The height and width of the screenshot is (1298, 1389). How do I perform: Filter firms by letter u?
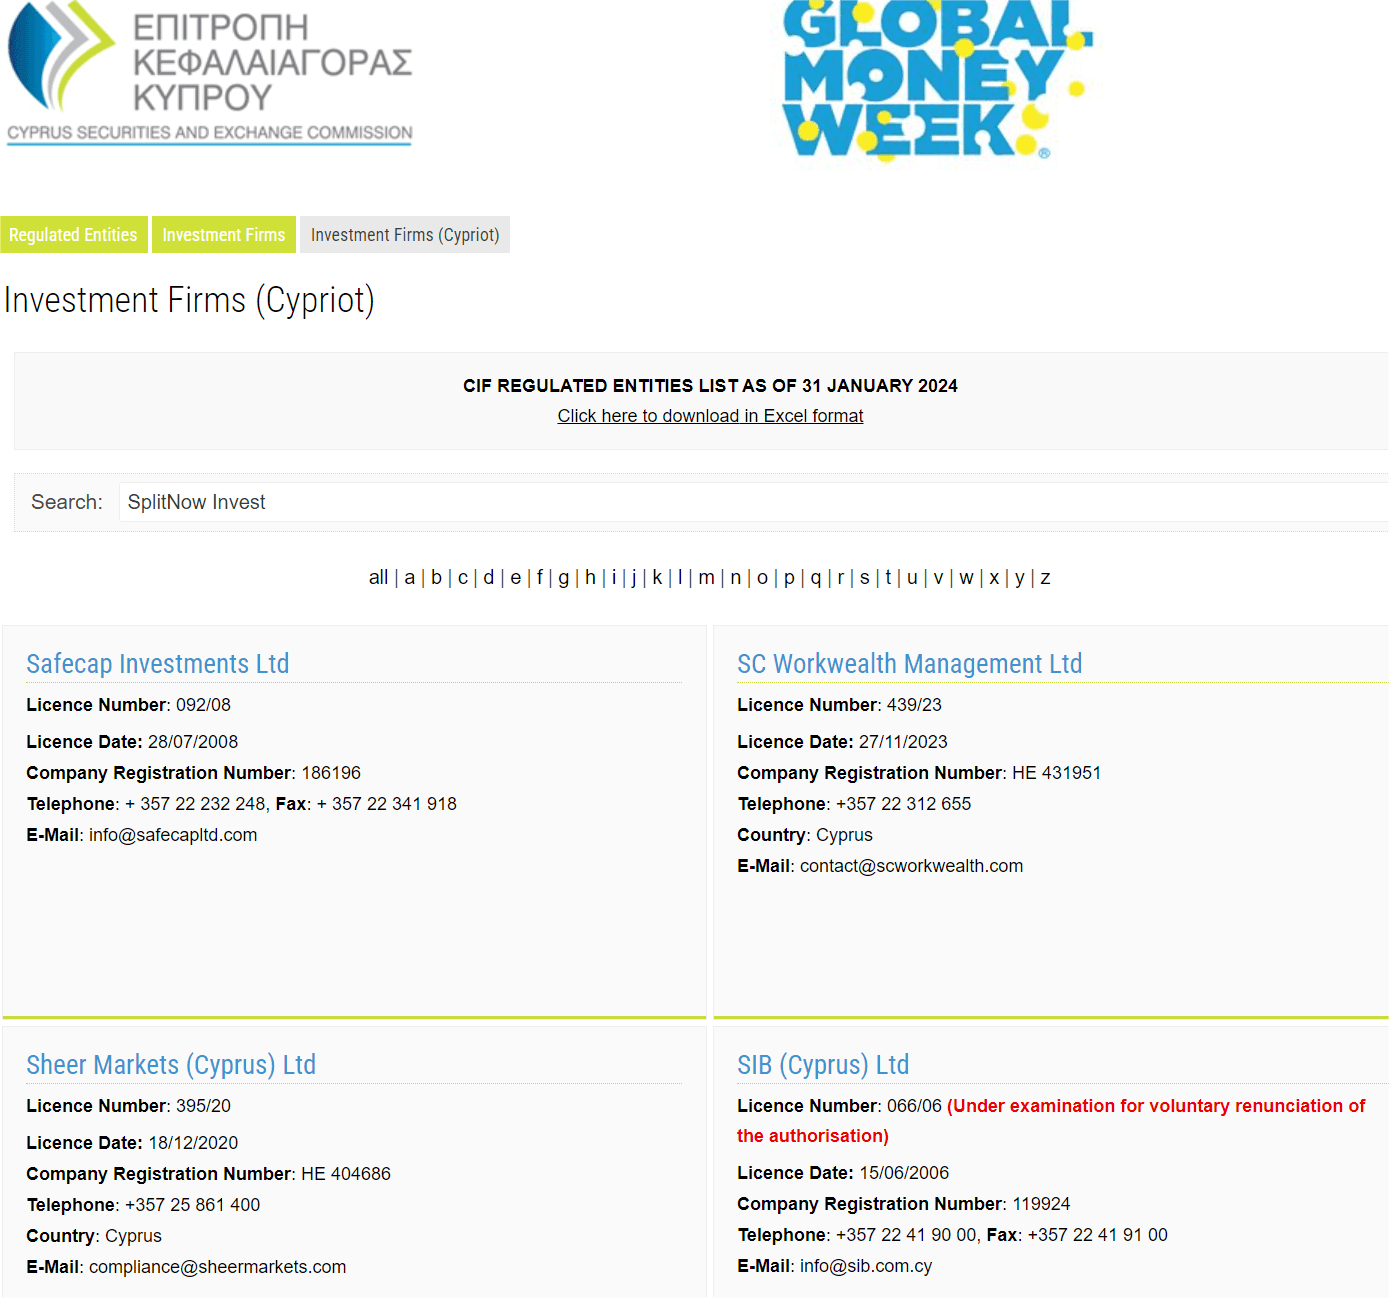[912, 578]
